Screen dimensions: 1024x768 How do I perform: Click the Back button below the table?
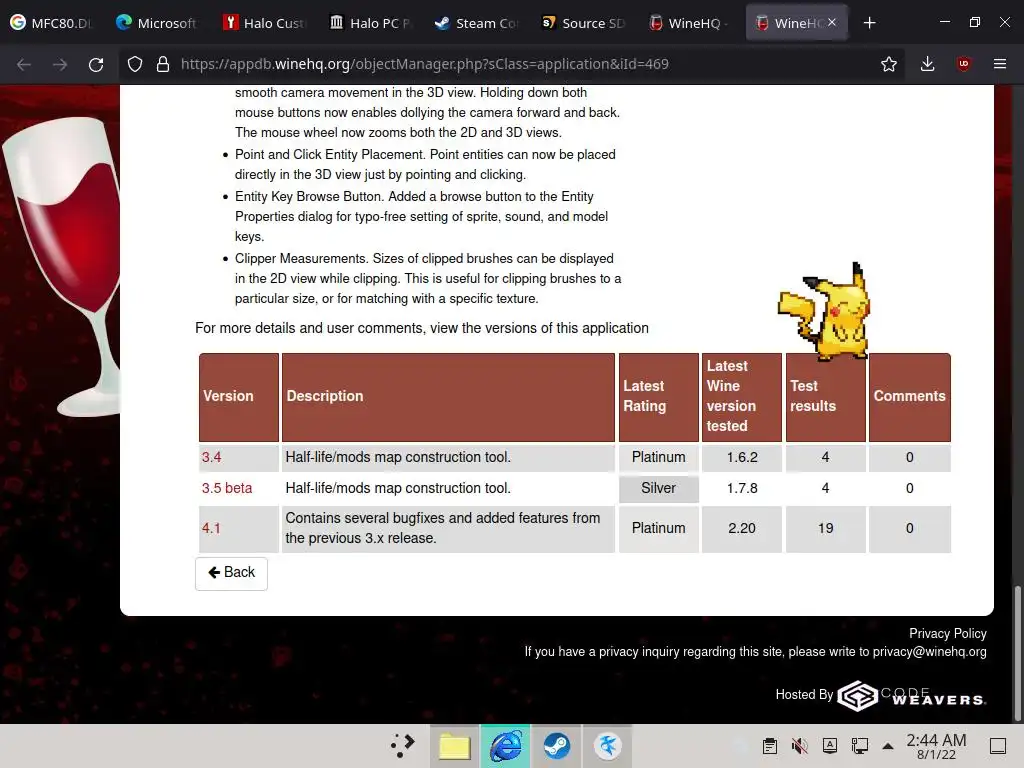(231, 573)
